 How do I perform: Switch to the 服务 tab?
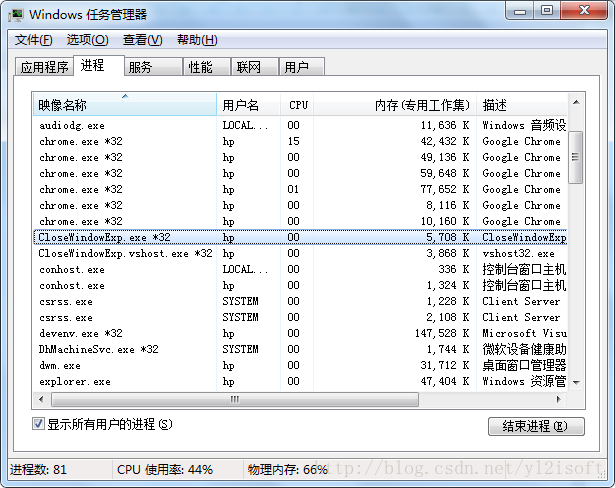[153, 67]
